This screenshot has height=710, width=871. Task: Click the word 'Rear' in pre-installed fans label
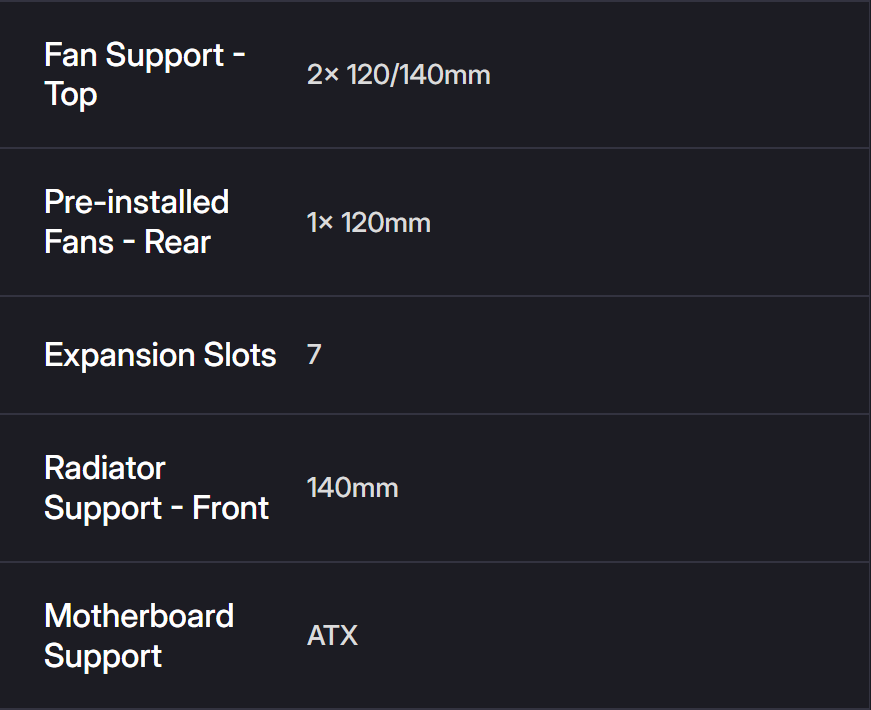pyautogui.click(x=178, y=242)
